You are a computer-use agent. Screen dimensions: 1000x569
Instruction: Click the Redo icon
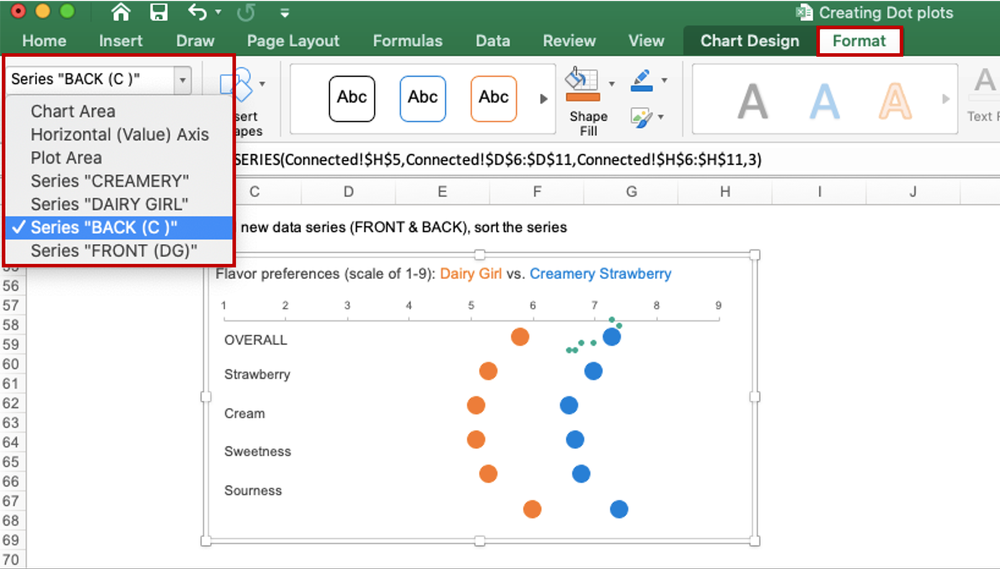click(x=246, y=12)
